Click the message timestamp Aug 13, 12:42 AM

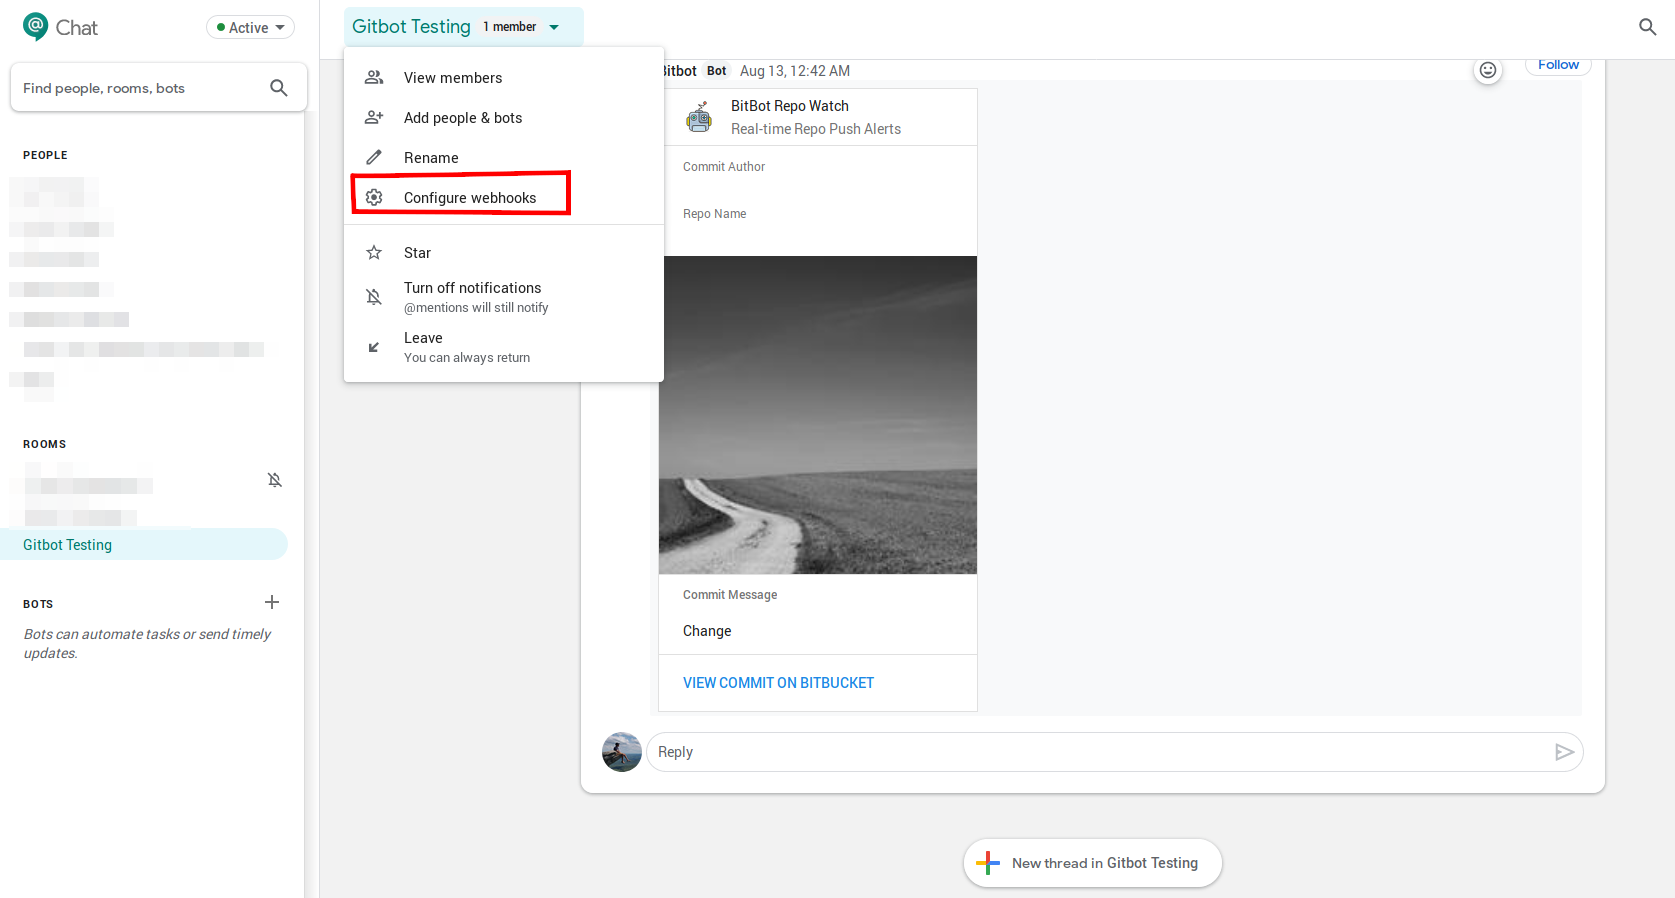click(795, 71)
